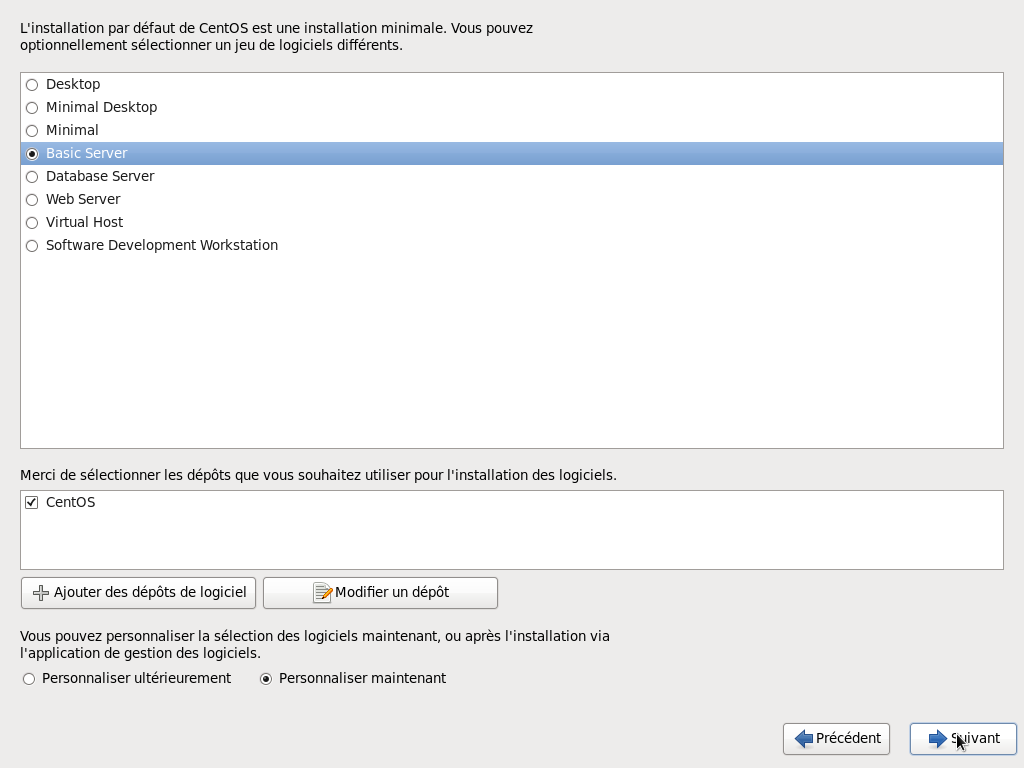Pick the Virtual Host radio button
1024x768 pixels.
pyautogui.click(x=32, y=223)
